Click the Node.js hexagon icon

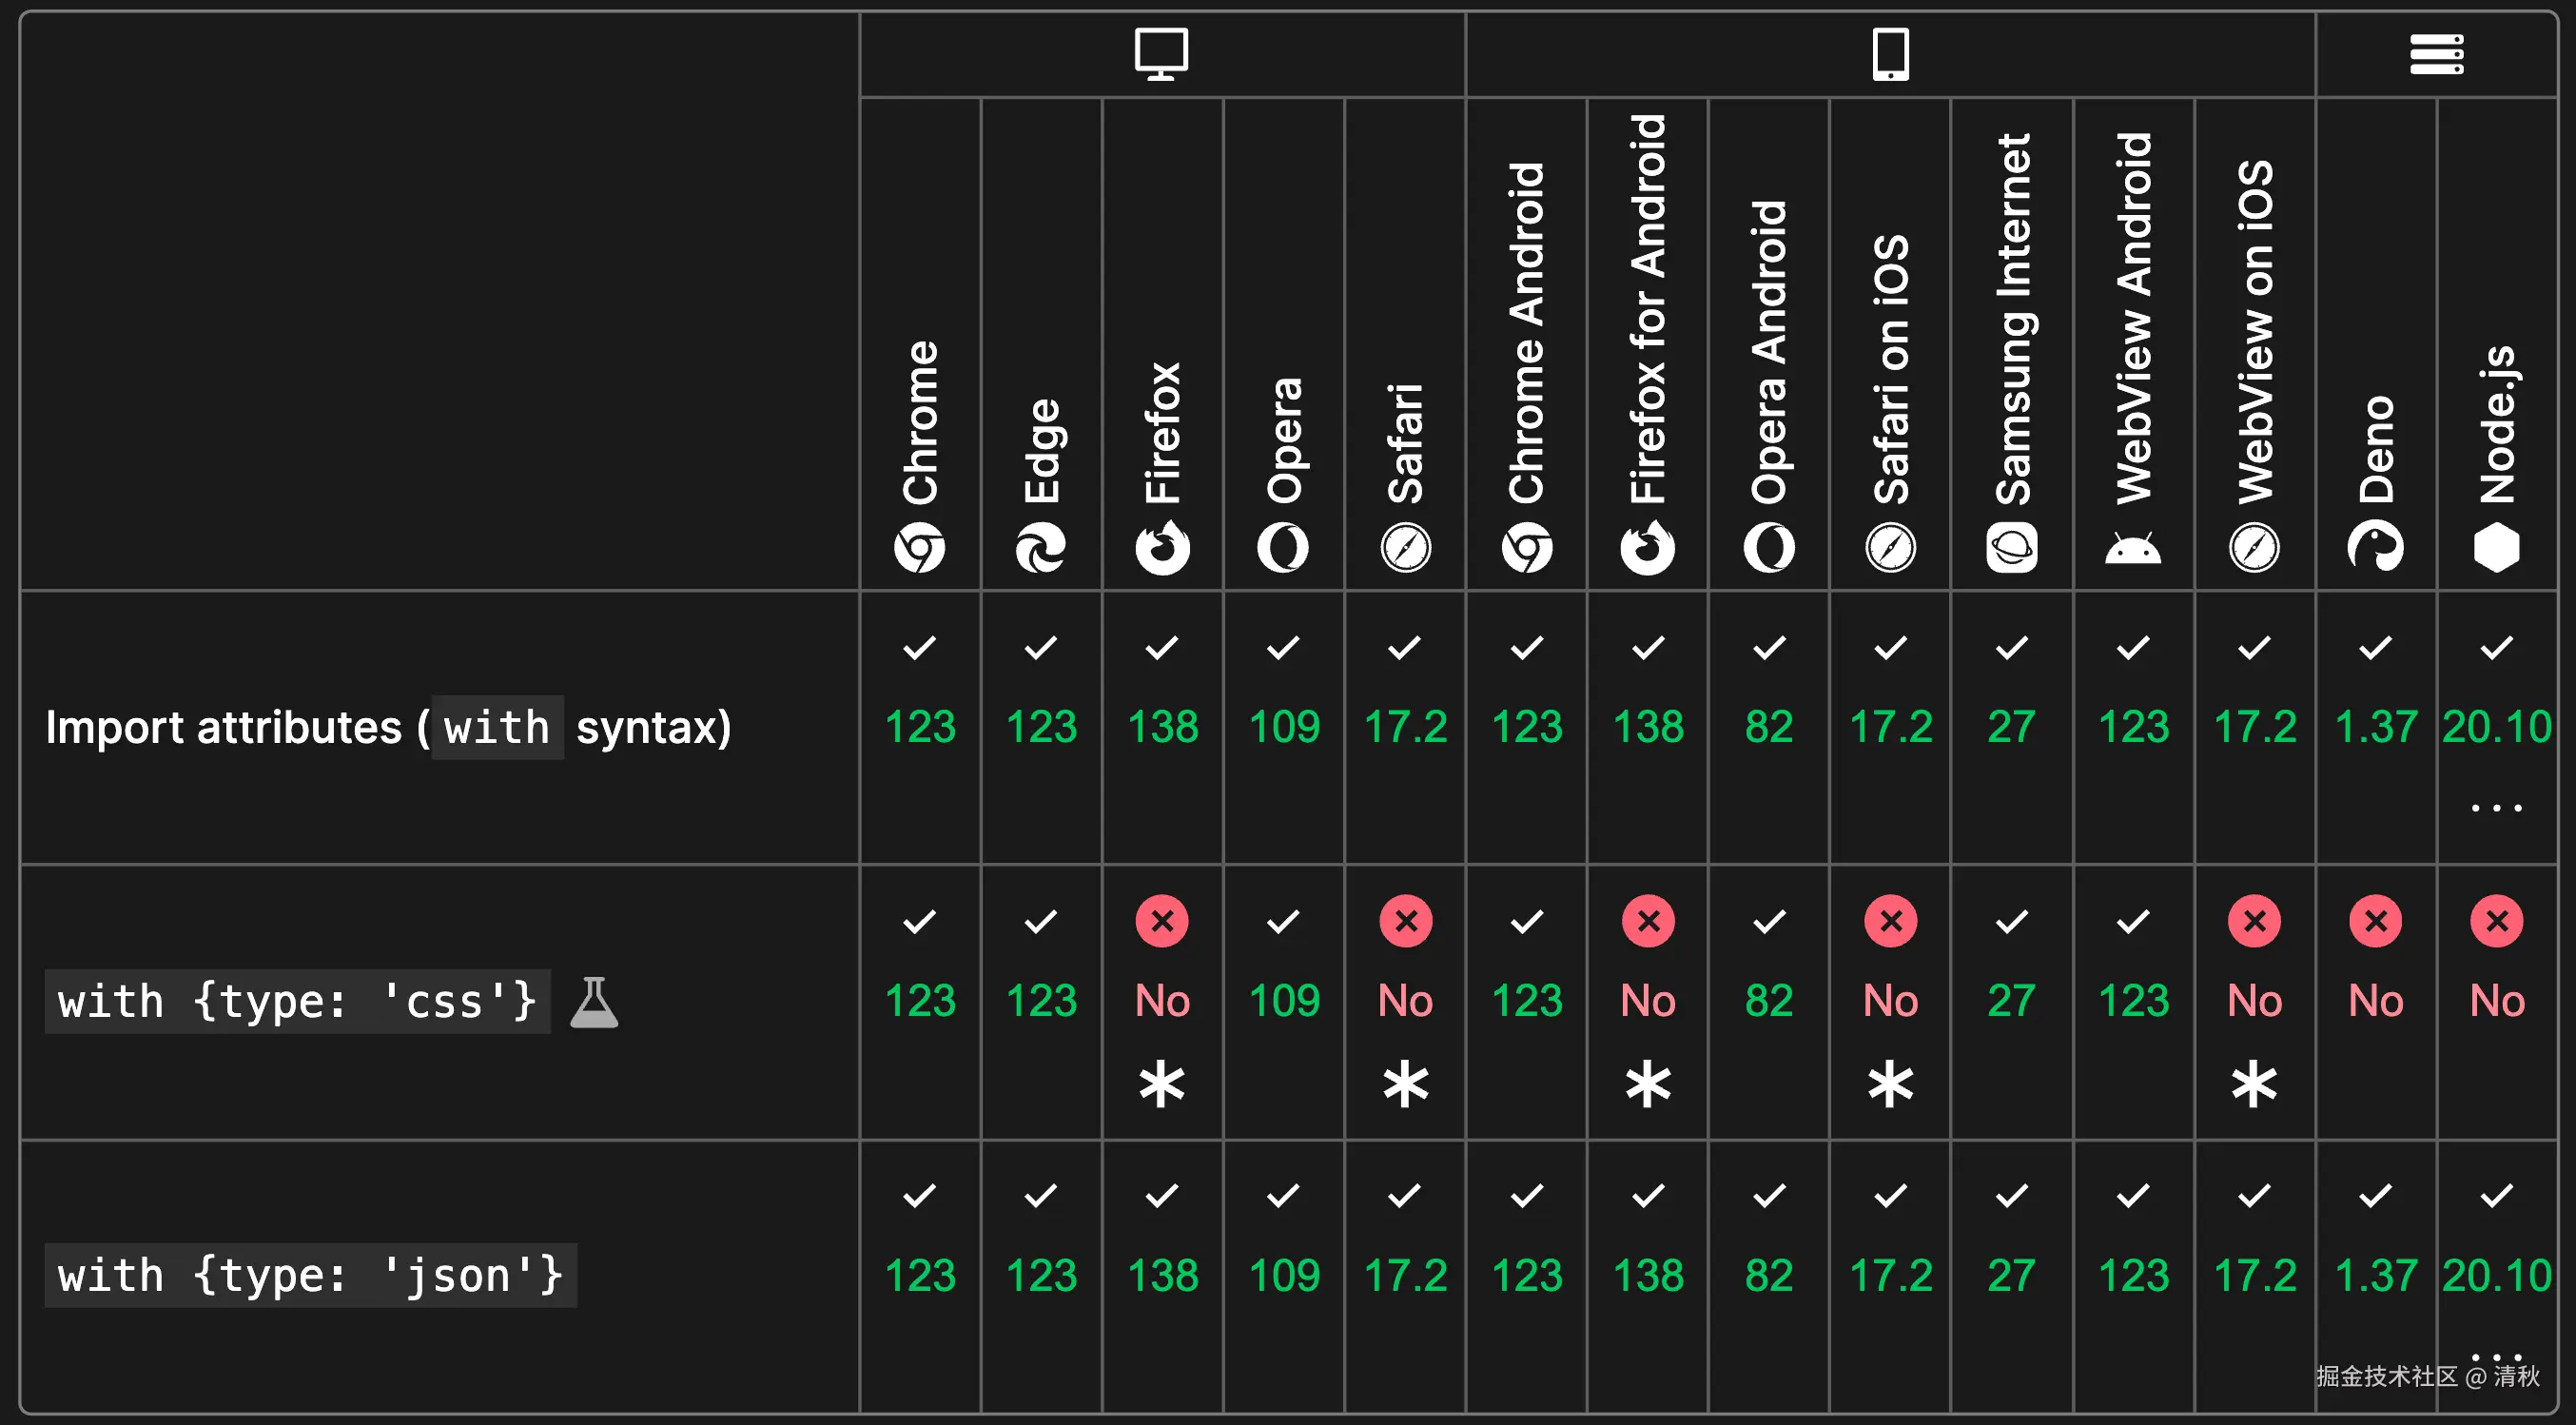(2496, 547)
